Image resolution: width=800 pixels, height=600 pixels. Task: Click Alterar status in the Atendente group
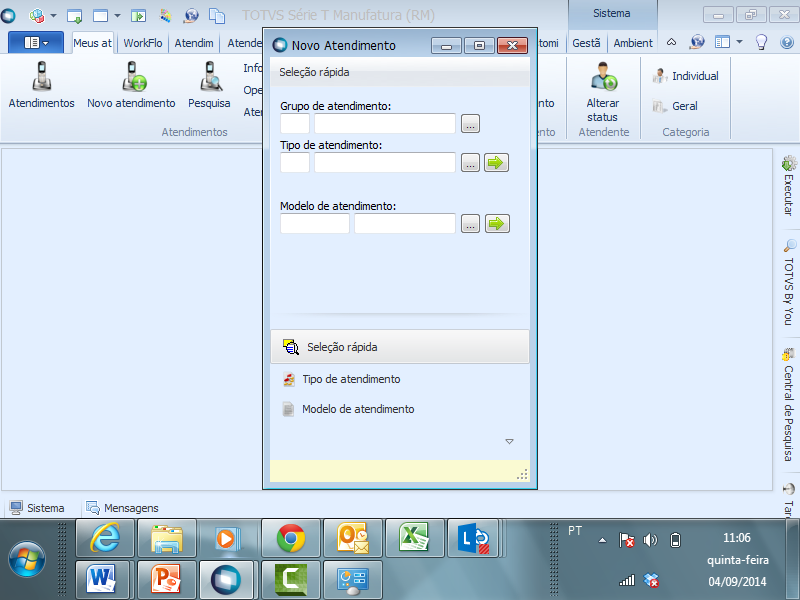click(603, 92)
